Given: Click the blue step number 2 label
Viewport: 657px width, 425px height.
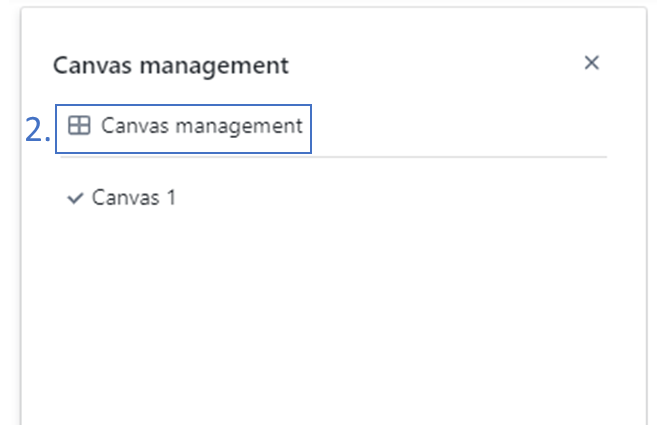Looking at the screenshot, I should pyautogui.click(x=37, y=130).
